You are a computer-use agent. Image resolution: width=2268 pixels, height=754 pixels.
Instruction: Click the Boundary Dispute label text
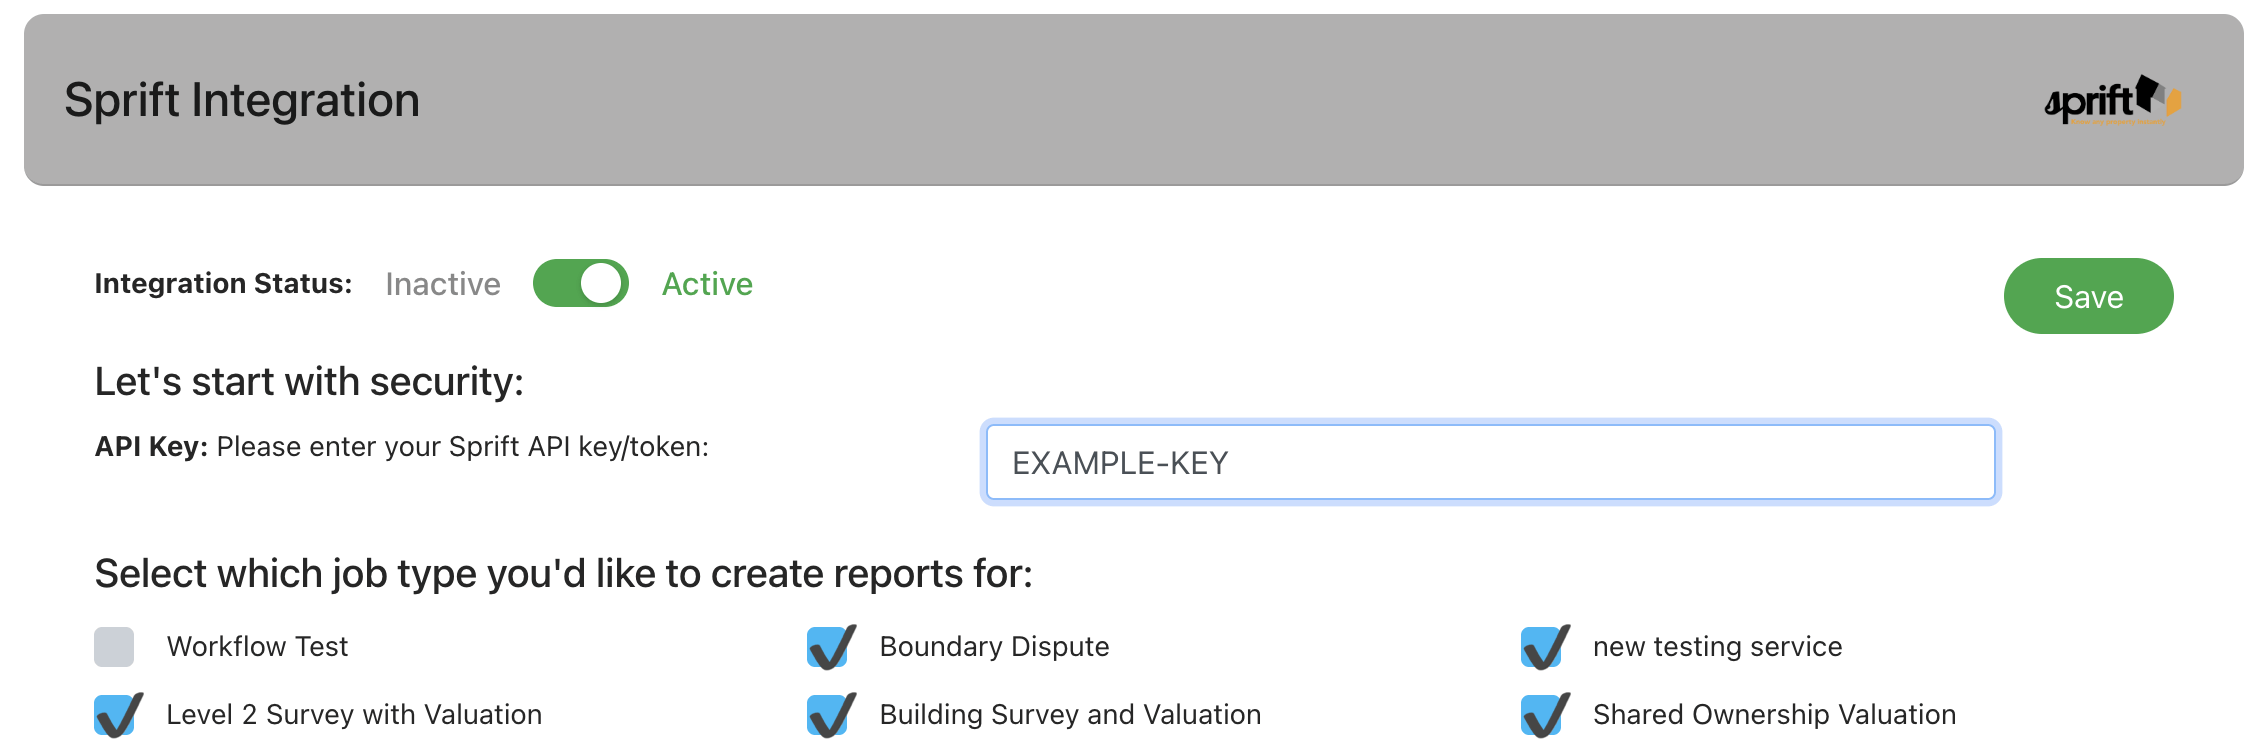point(994,647)
